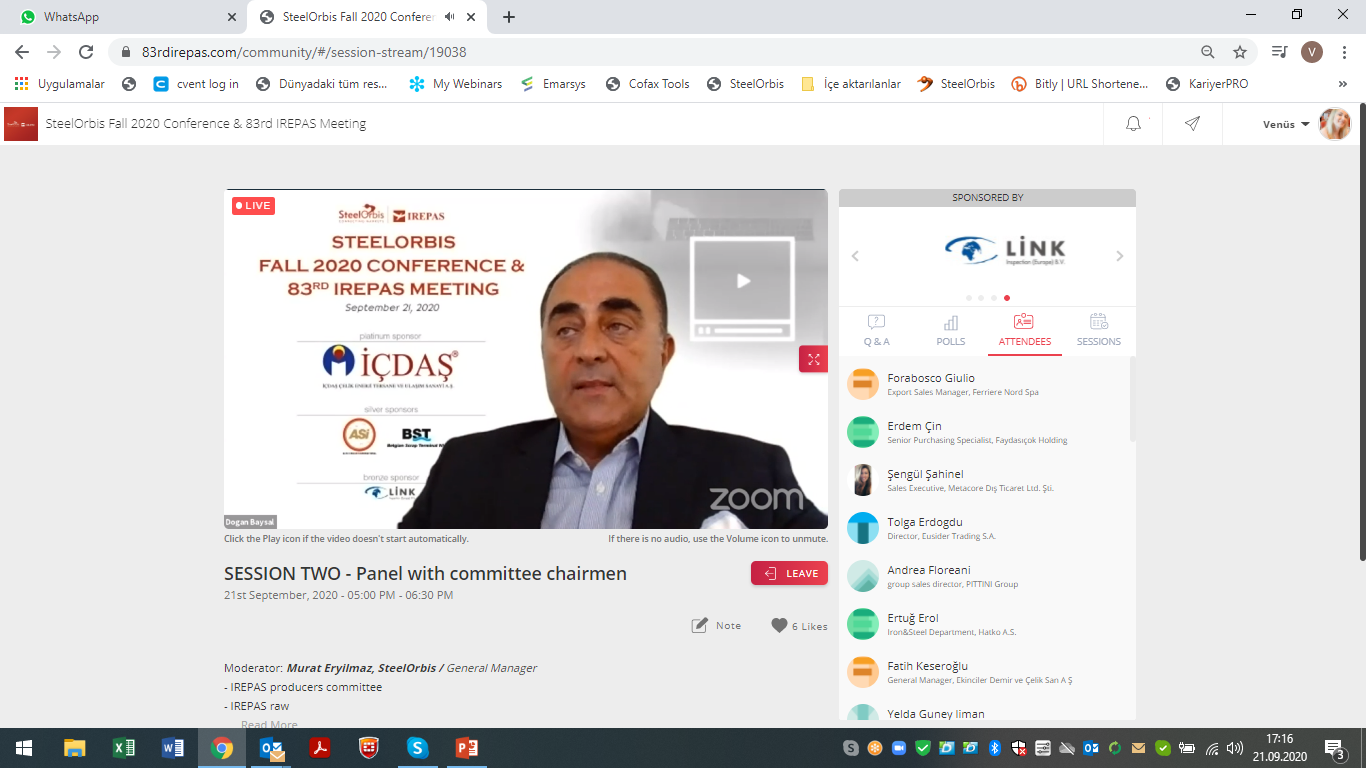This screenshot has height=768, width=1366.
Task: Switch to the POLLS tab
Action: pyautogui.click(x=951, y=331)
